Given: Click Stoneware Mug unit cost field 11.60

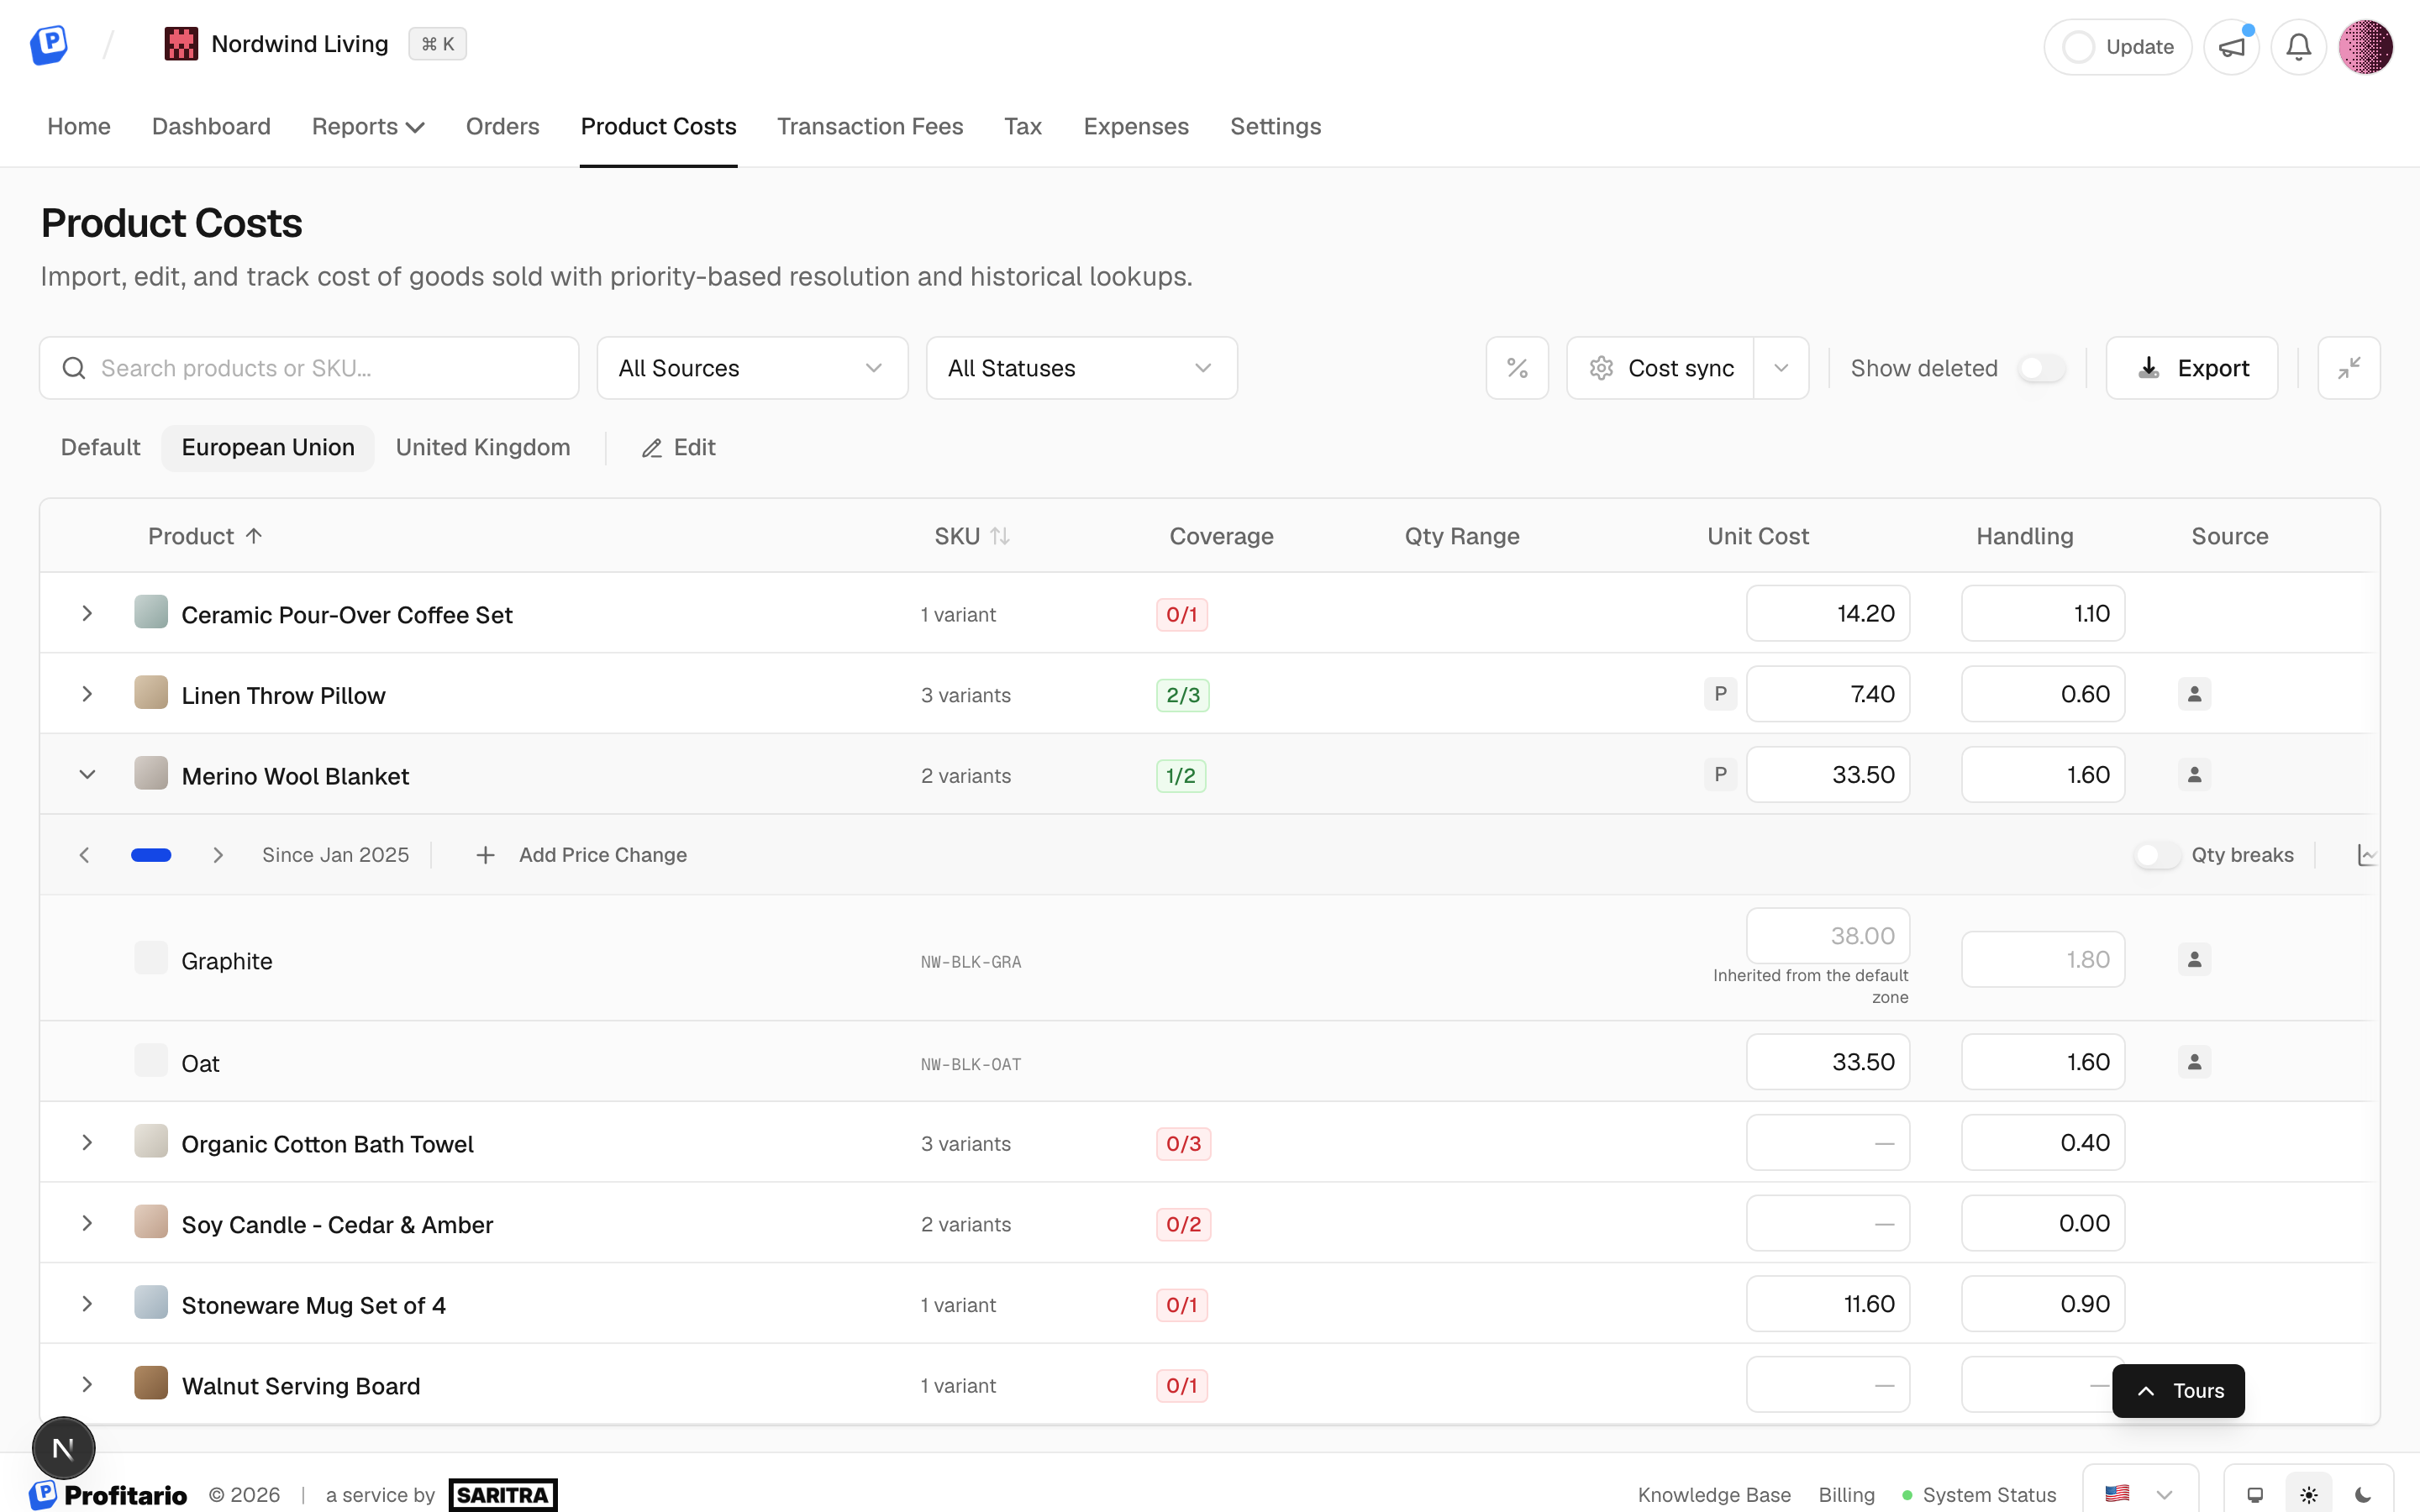Looking at the screenshot, I should point(1828,1304).
